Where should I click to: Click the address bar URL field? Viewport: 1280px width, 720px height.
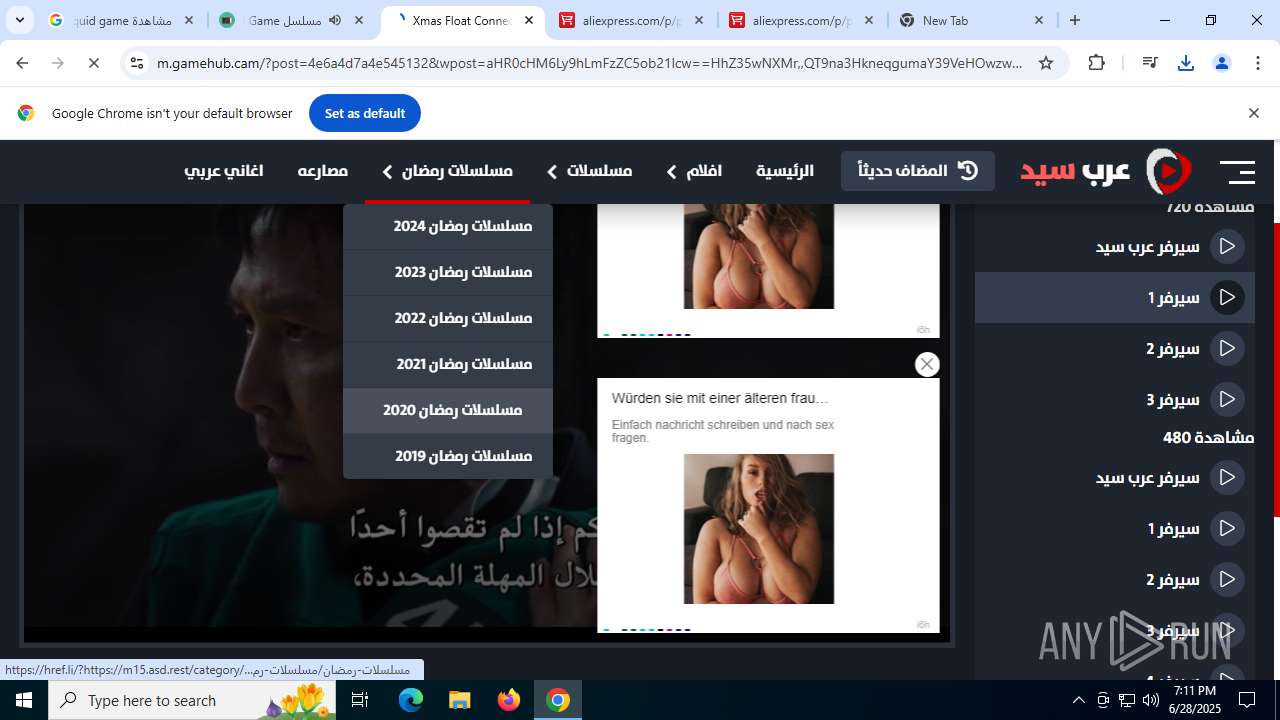tap(590, 63)
